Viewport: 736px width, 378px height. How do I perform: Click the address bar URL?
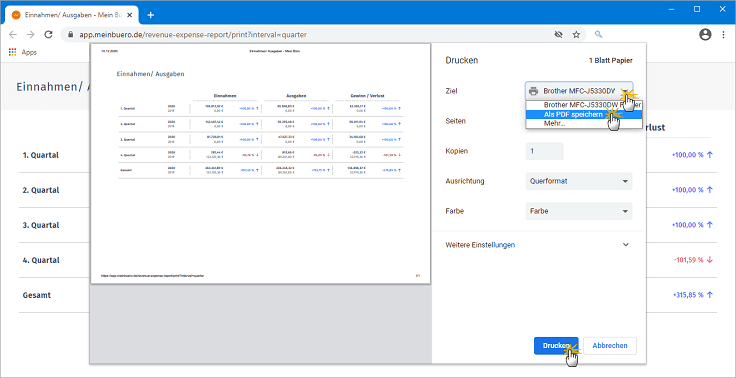(x=193, y=35)
